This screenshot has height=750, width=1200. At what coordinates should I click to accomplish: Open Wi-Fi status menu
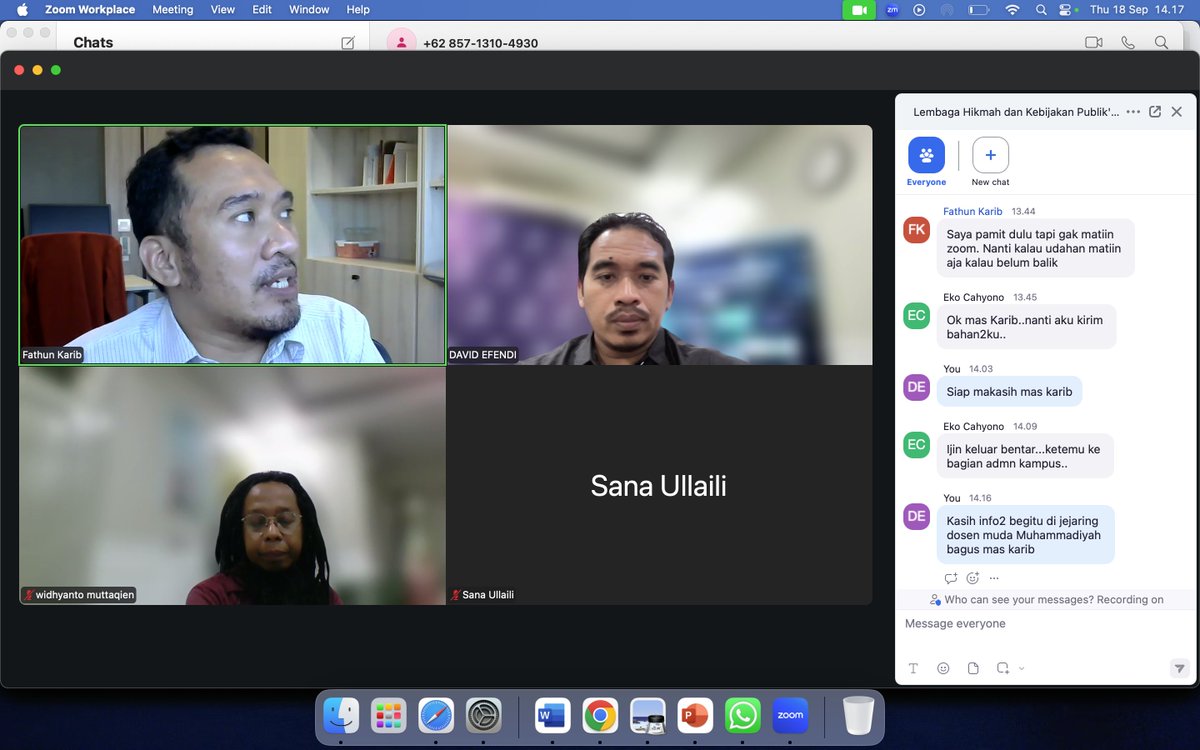coord(1012,10)
